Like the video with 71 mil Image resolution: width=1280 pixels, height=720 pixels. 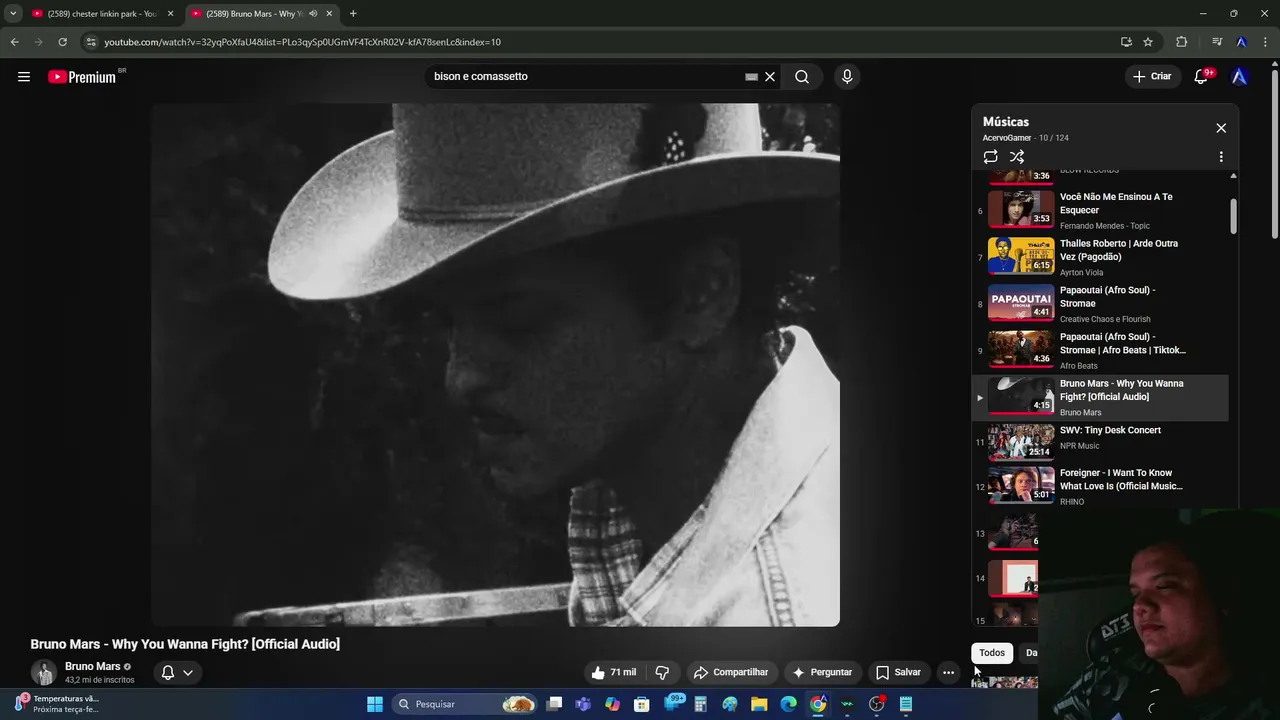pyautogui.click(x=614, y=672)
